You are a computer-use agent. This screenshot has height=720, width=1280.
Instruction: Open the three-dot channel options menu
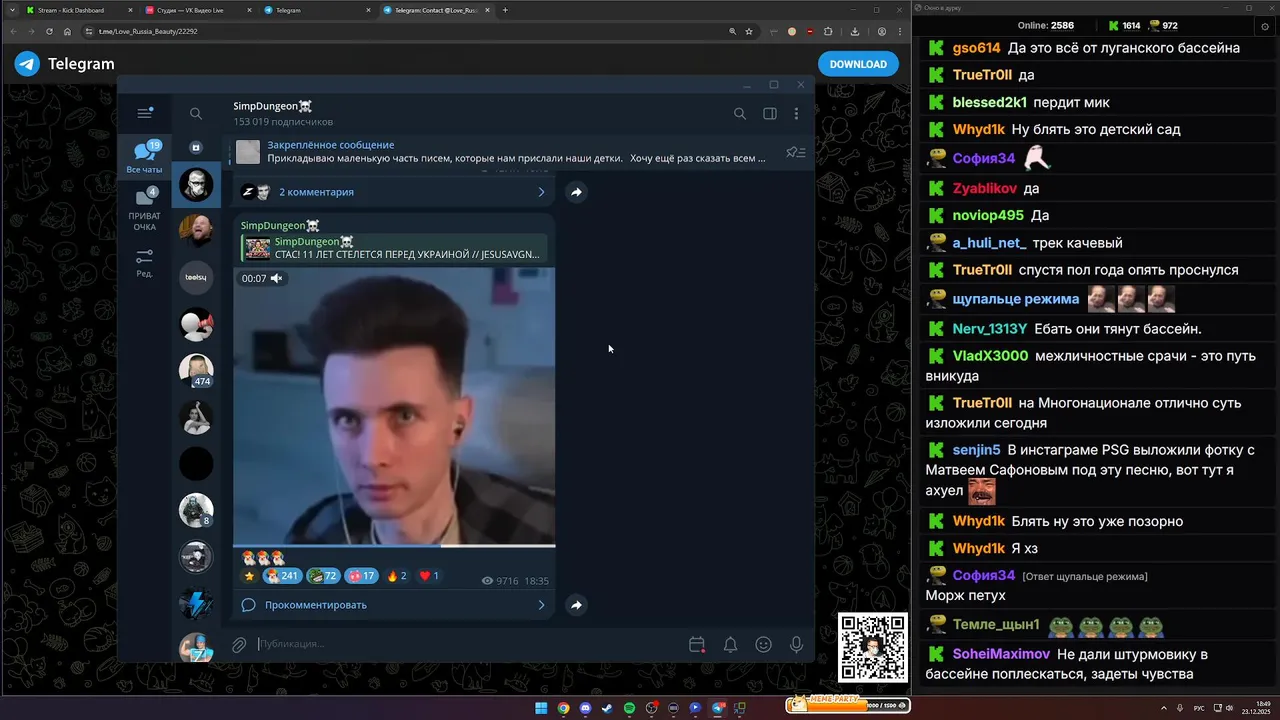[x=796, y=114]
